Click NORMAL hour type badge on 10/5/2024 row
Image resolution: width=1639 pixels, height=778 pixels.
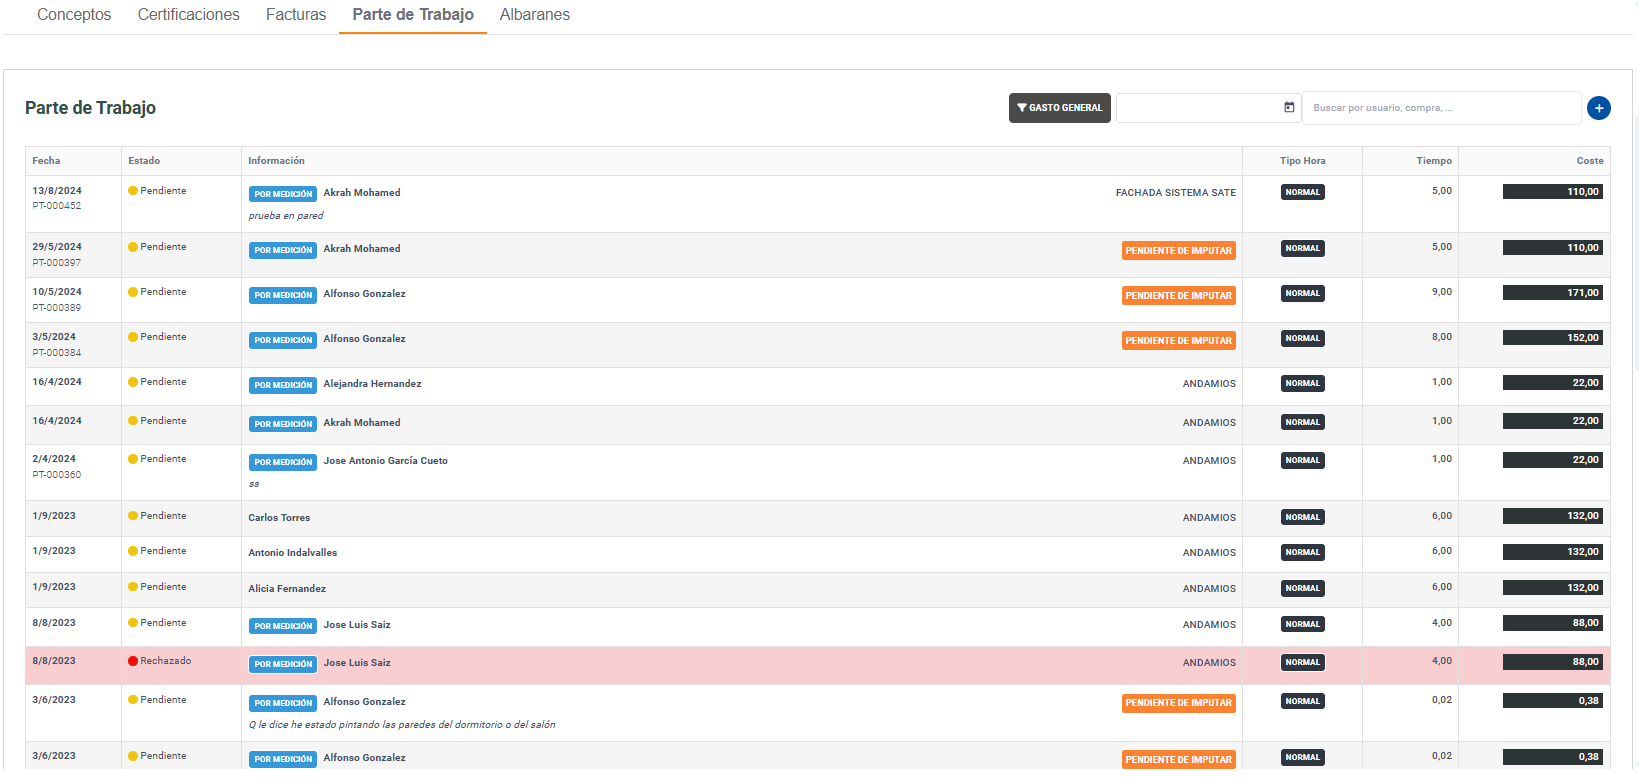[x=1302, y=293]
